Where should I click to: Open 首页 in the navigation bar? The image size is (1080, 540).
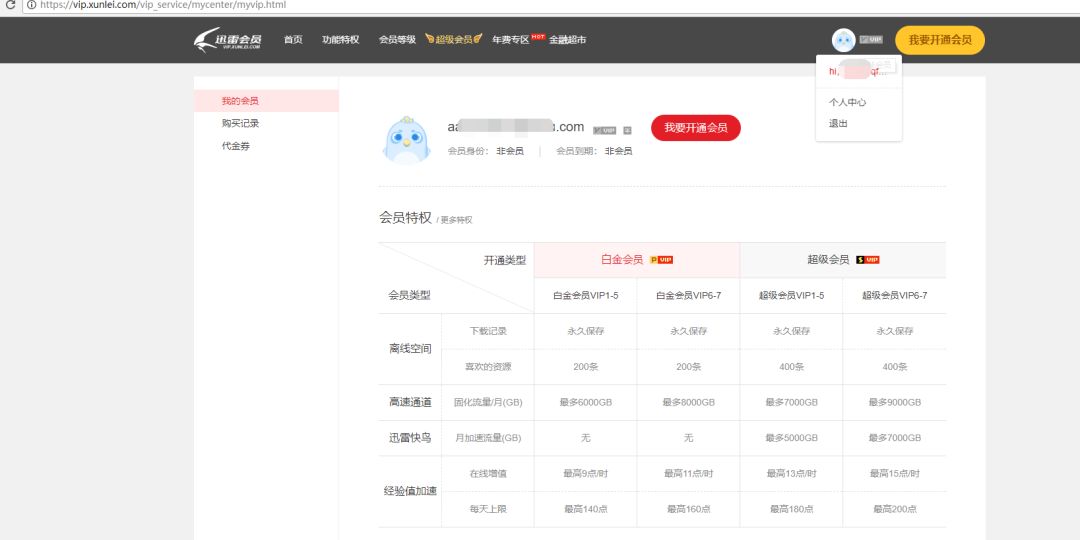[293, 40]
